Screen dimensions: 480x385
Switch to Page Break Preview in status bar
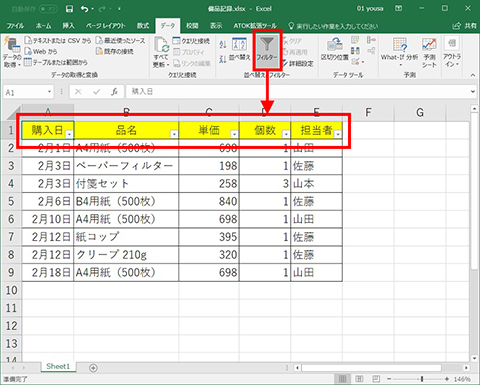pos(376,379)
